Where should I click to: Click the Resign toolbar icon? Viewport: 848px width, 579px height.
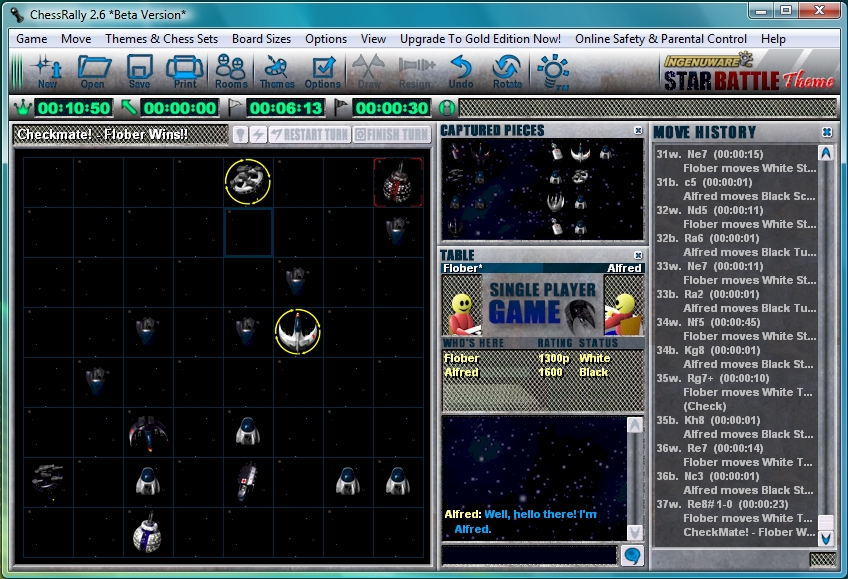pos(415,71)
